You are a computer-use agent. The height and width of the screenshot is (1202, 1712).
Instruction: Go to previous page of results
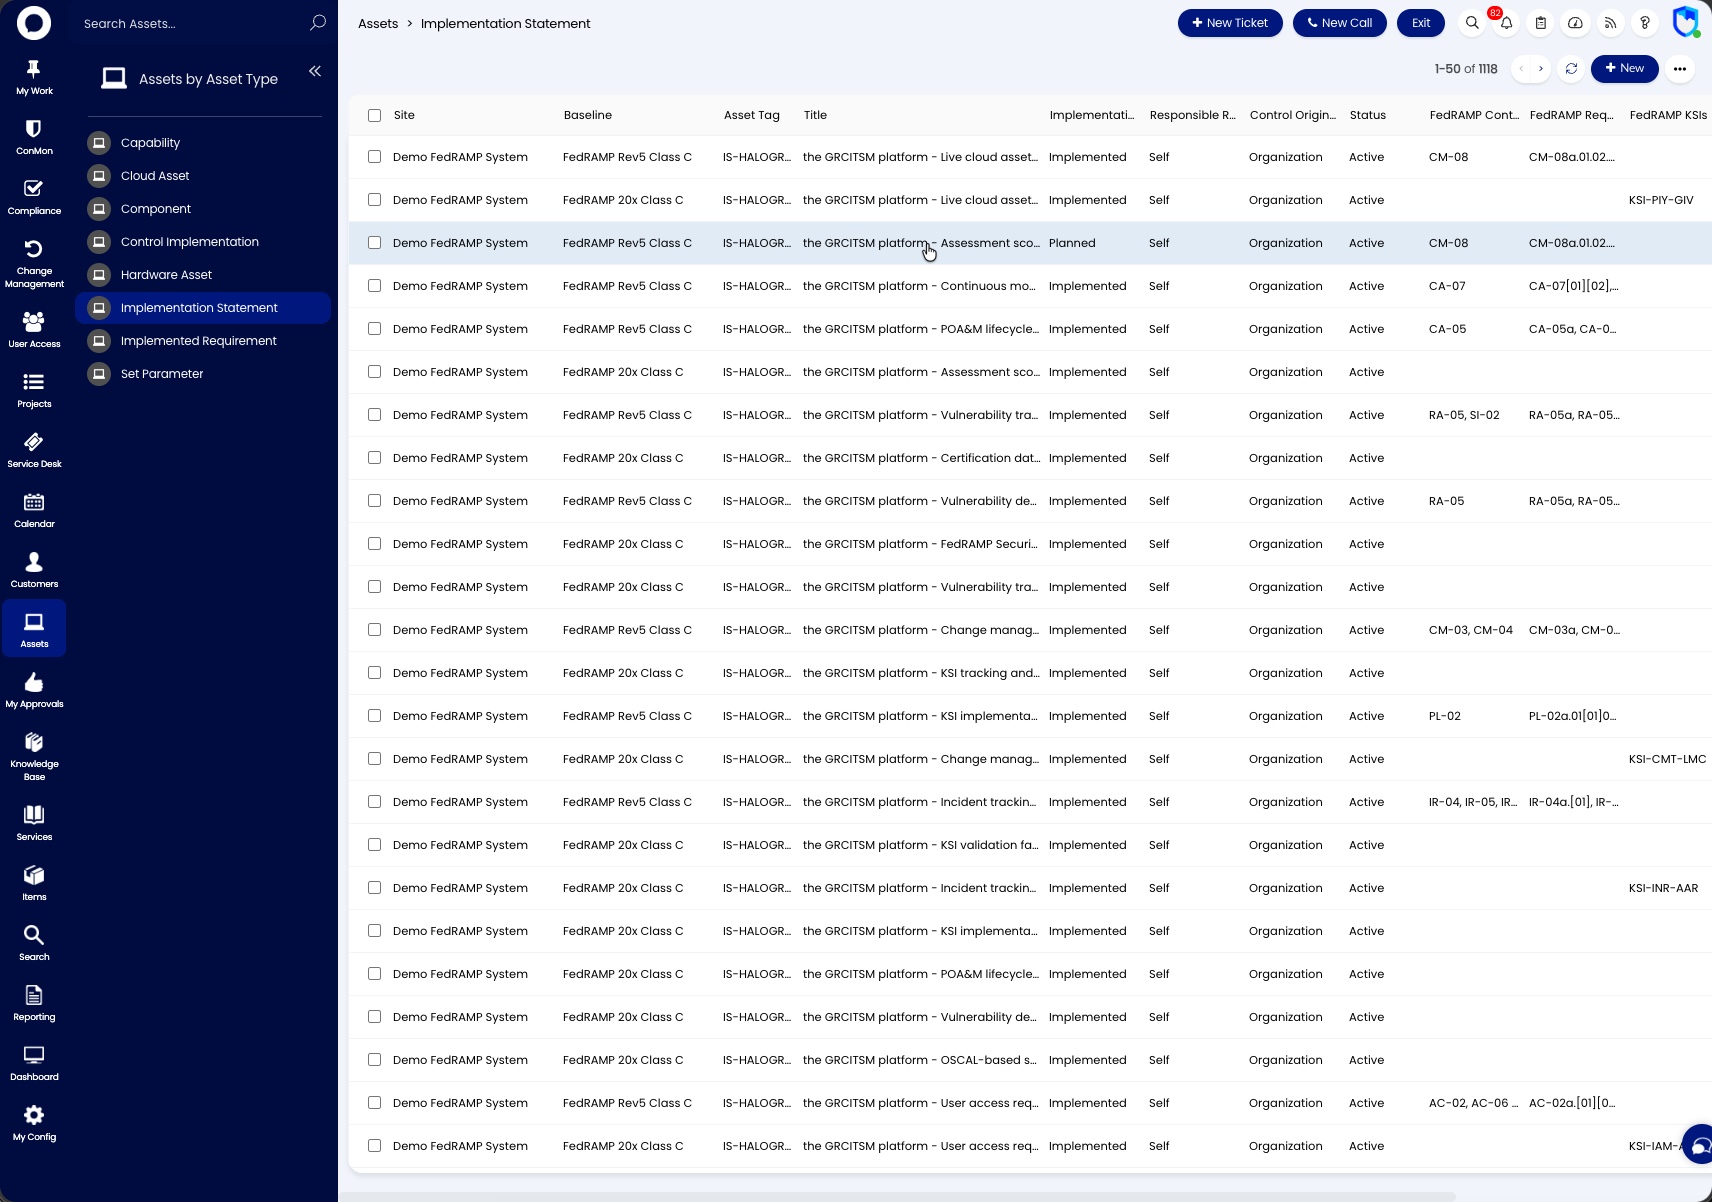pos(1521,69)
